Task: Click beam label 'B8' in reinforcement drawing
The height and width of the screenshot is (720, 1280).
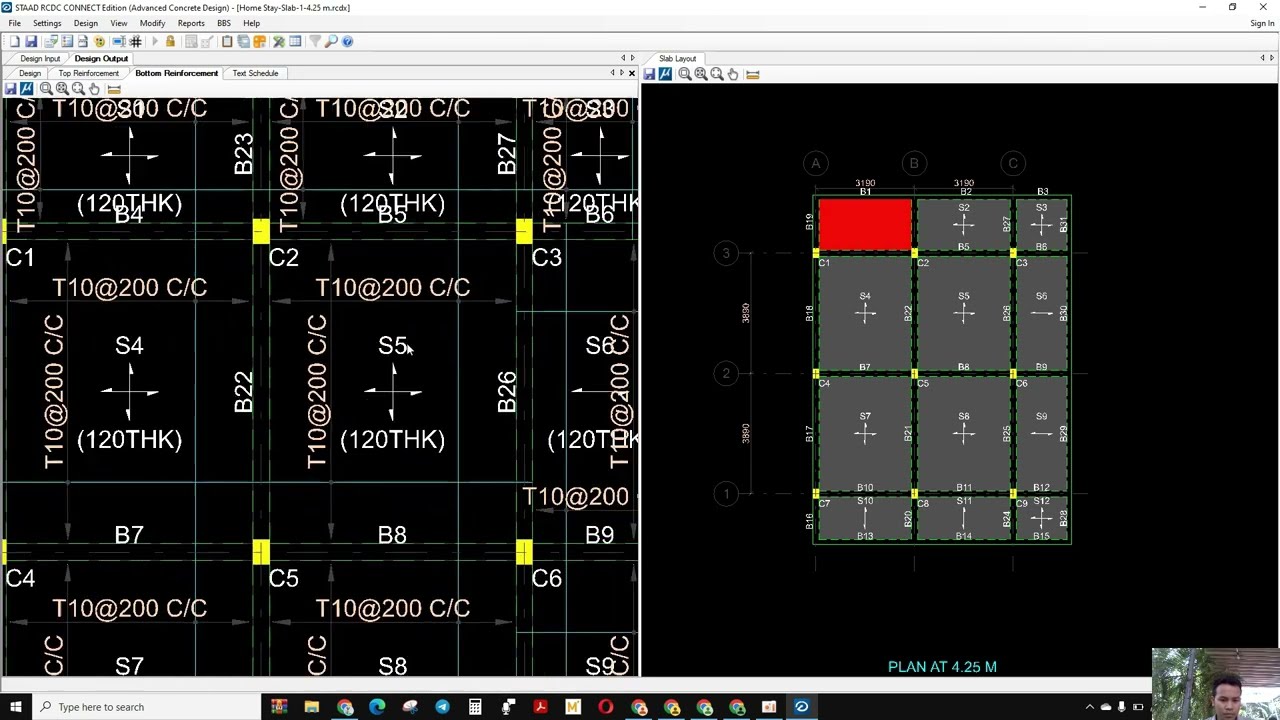Action: click(392, 536)
